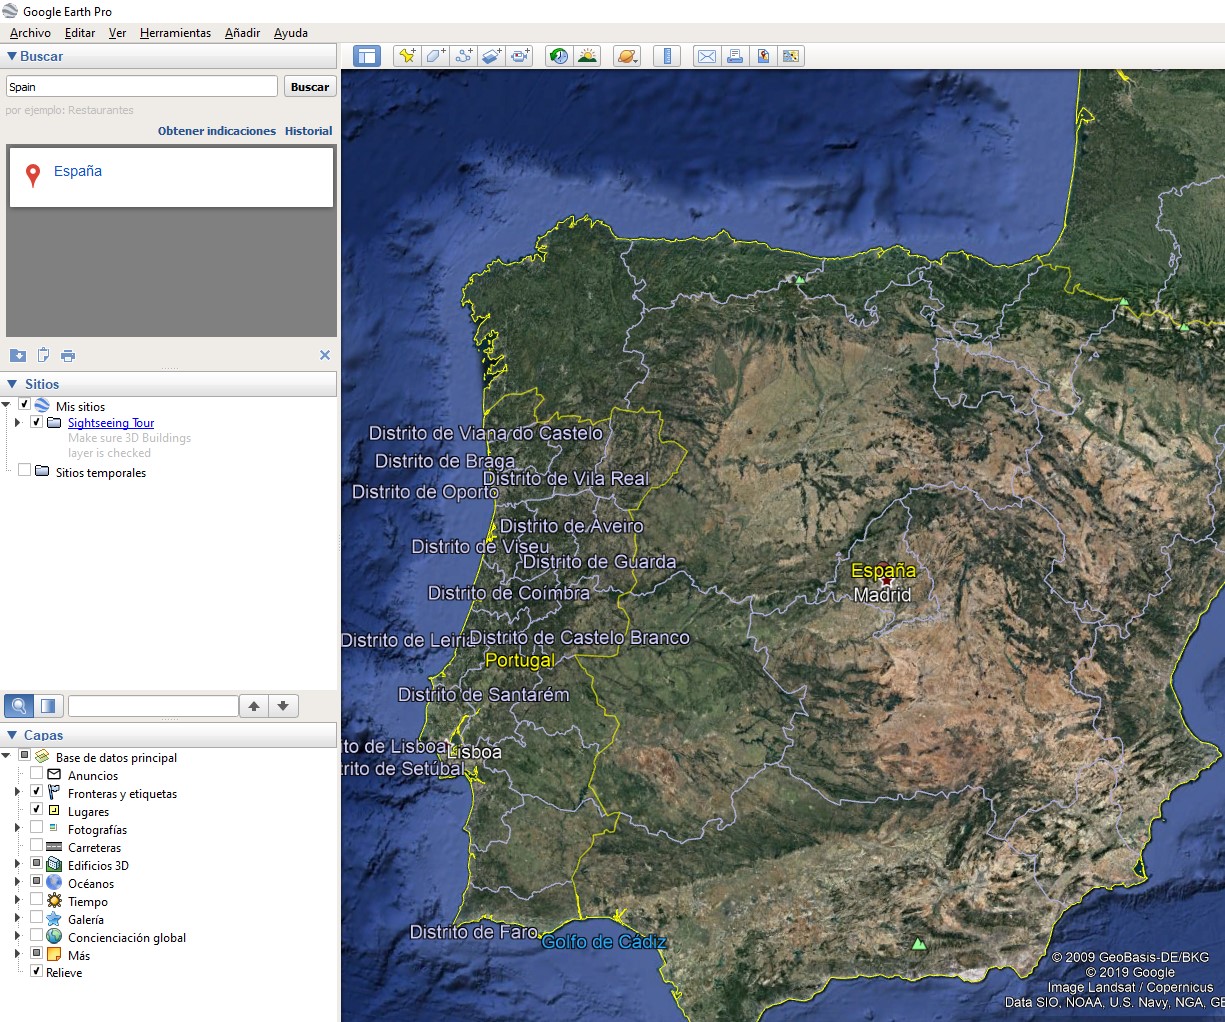Open the Editar menu
The image size is (1225, 1022).
[x=80, y=33]
